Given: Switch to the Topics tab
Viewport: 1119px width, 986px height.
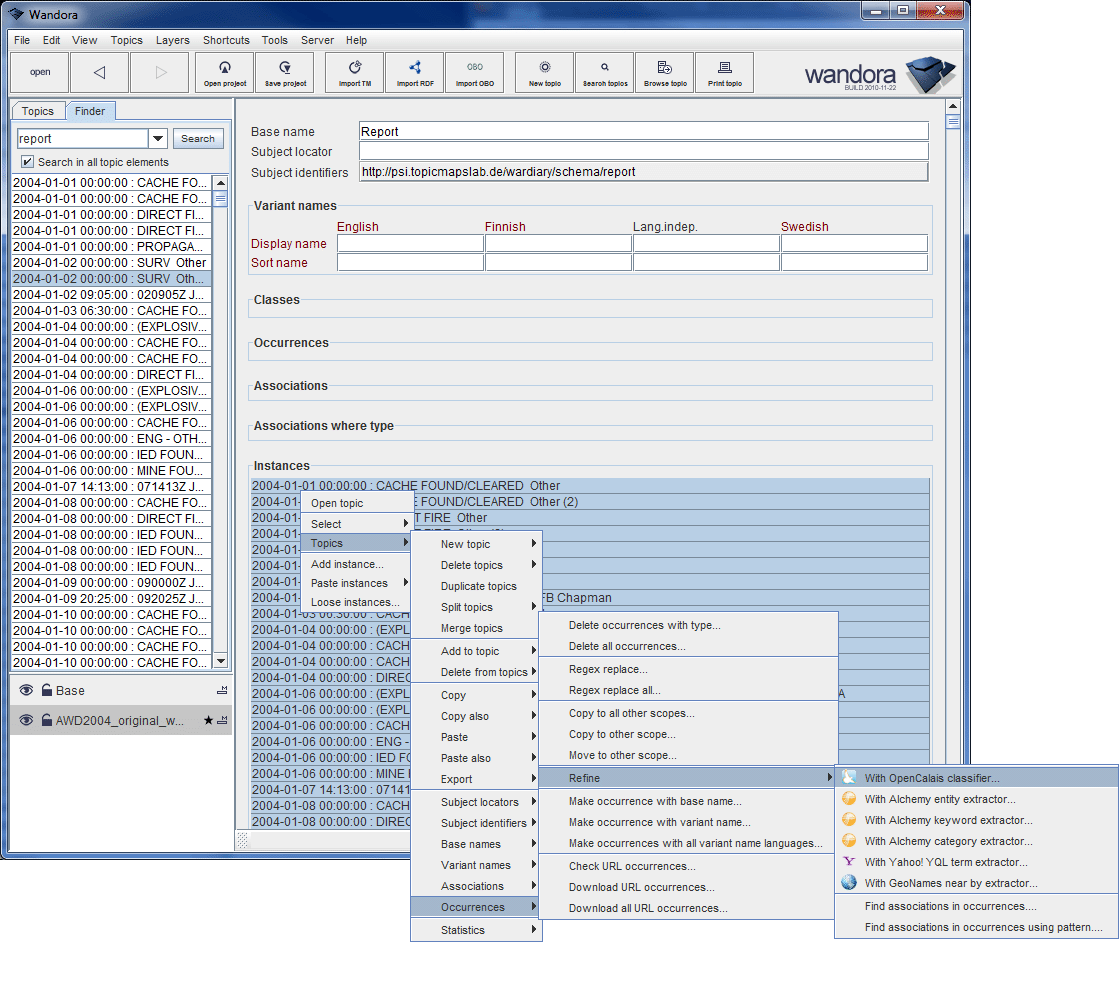Looking at the screenshot, I should [38, 110].
